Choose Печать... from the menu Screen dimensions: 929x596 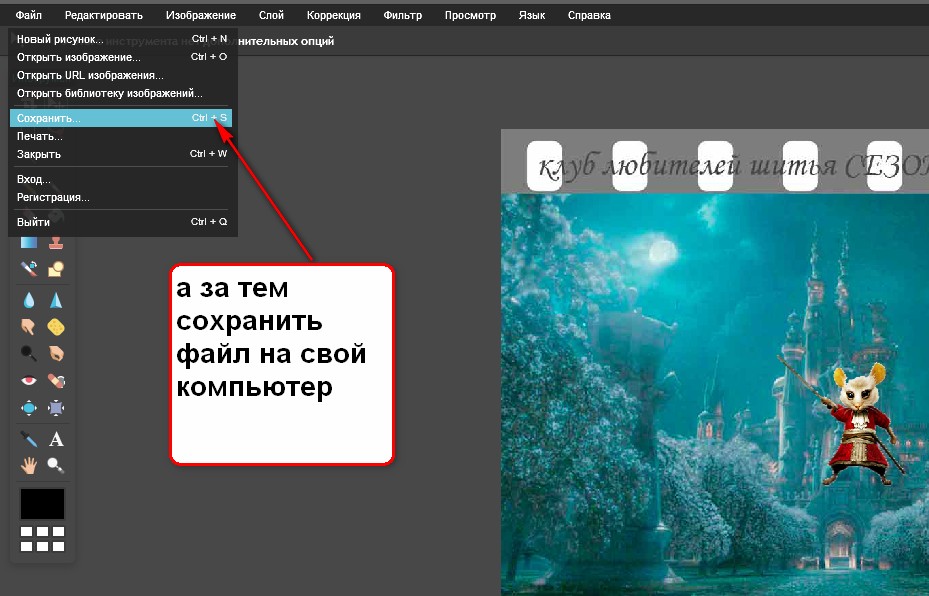pyautogui.click(x=40, y=136)
